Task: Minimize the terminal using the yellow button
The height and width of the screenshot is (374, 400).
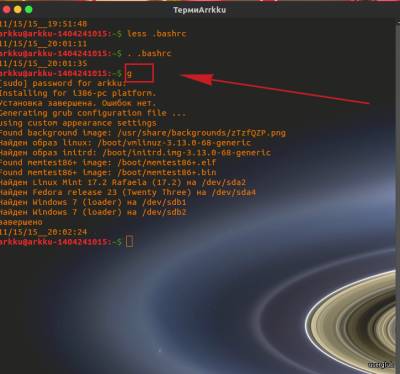Action: click(18, 10)
